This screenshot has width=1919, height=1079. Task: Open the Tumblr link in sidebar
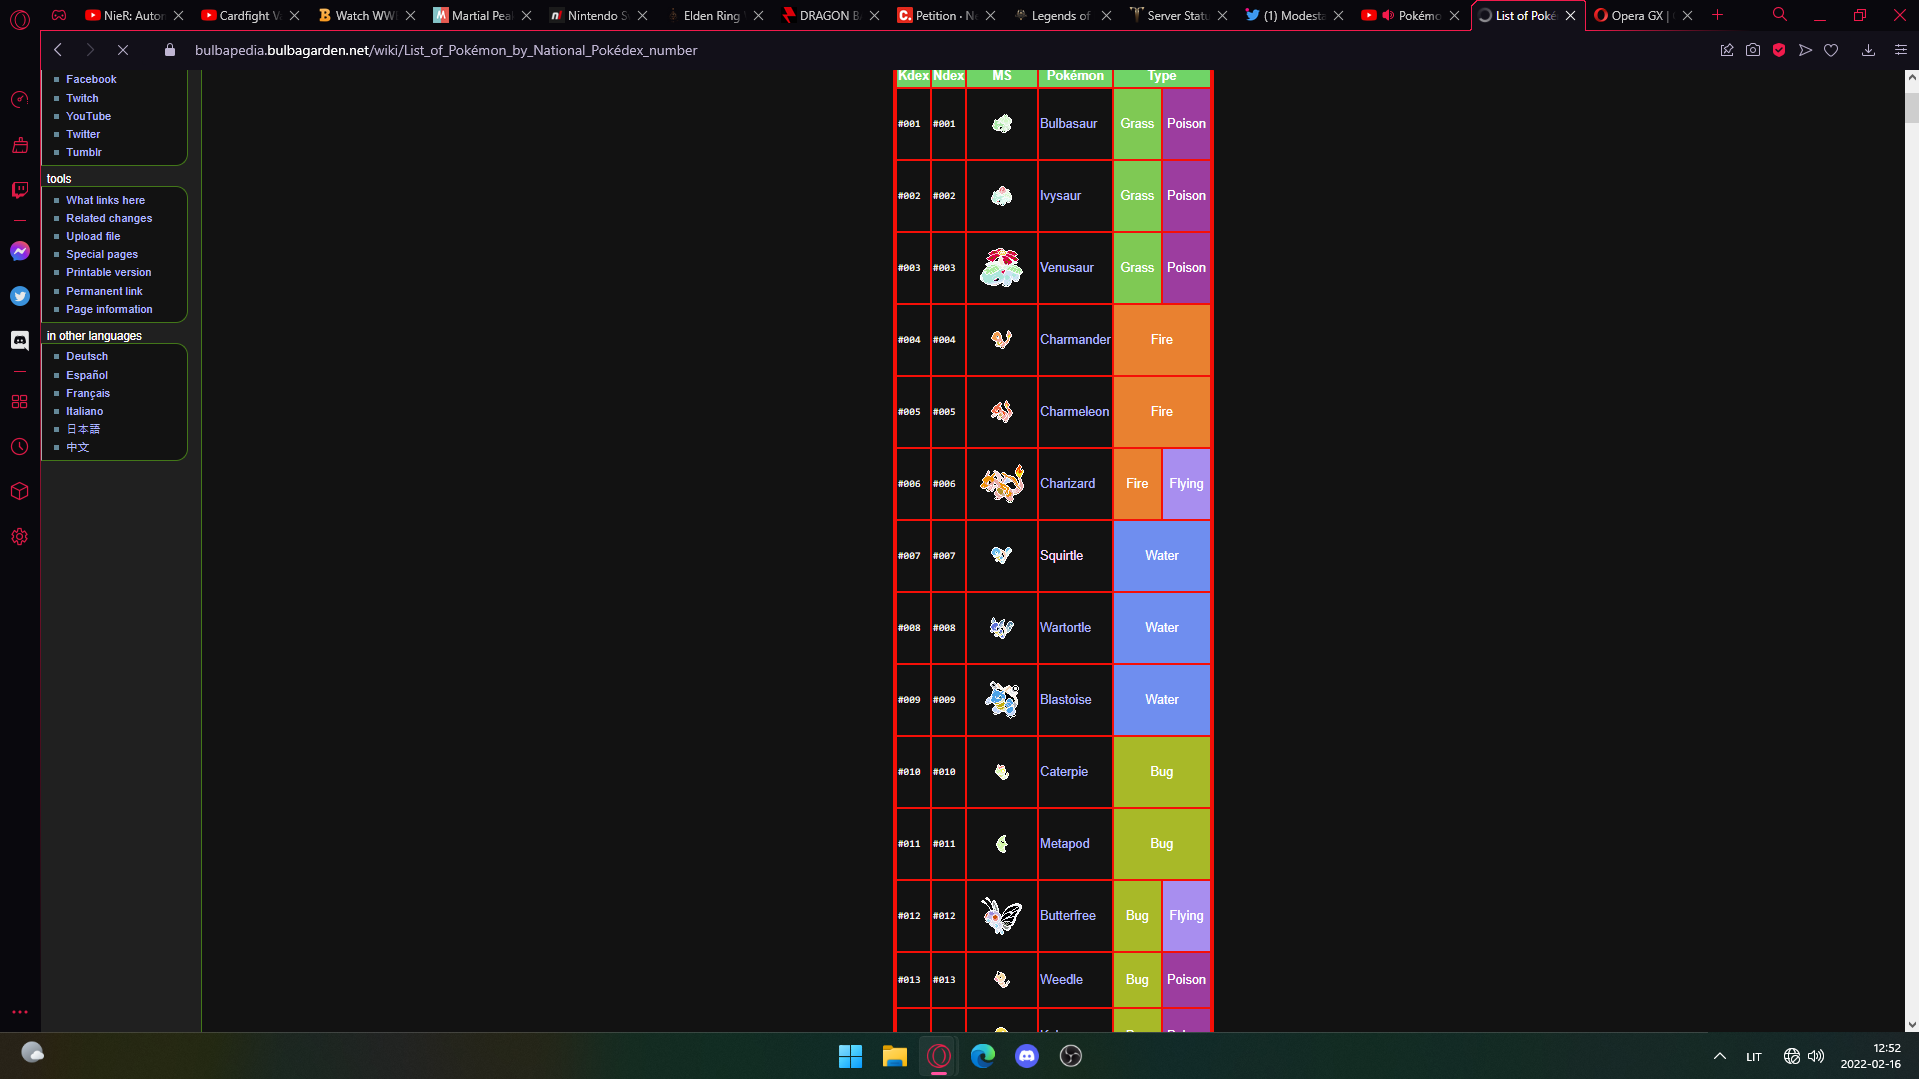[83, 152]
